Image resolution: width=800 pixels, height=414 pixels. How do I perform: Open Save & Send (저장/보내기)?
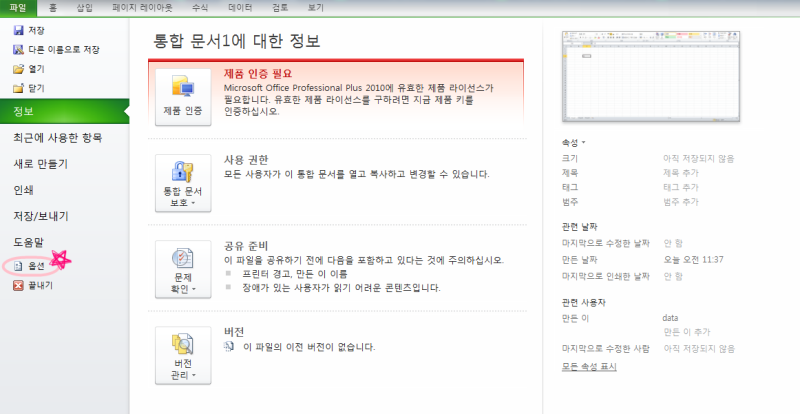[41, 216]
